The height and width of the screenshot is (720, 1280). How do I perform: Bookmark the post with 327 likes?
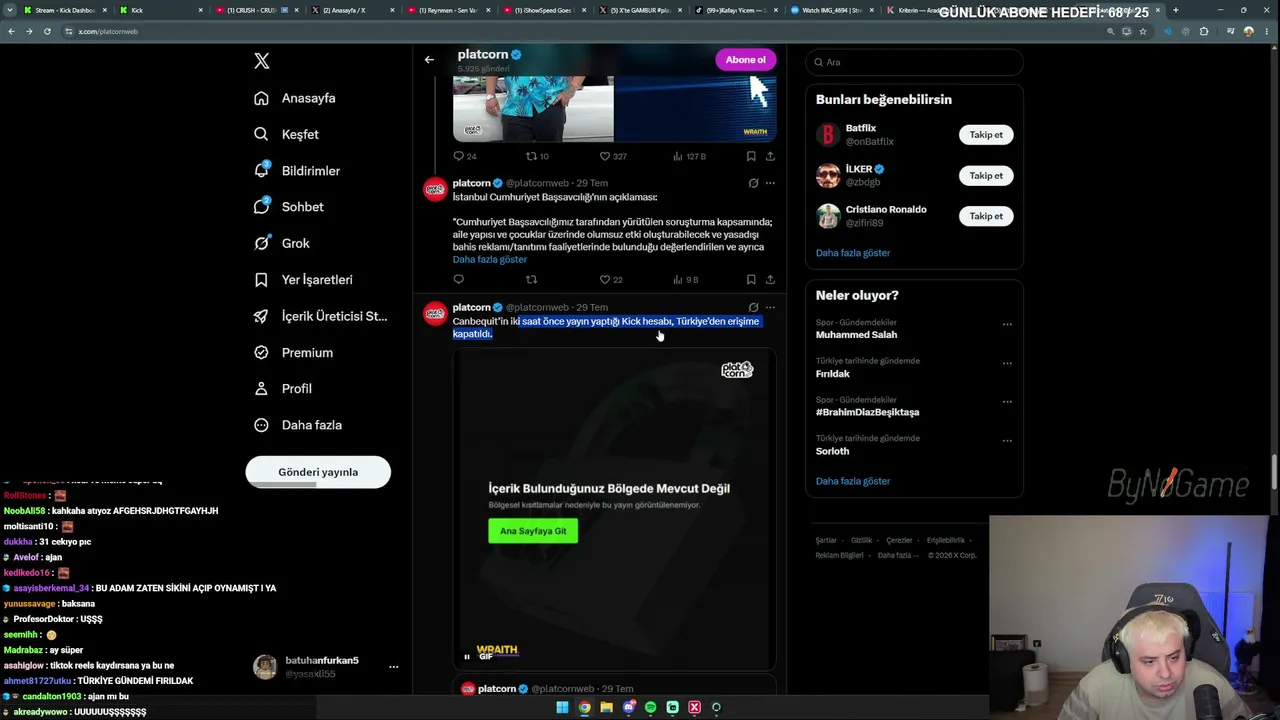coord(751,156)
